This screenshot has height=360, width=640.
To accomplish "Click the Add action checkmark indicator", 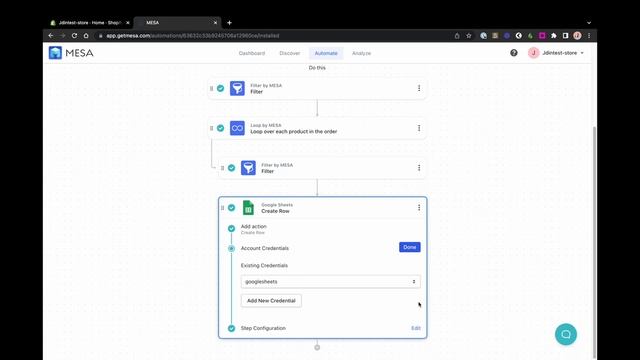I will pos(231,229).
